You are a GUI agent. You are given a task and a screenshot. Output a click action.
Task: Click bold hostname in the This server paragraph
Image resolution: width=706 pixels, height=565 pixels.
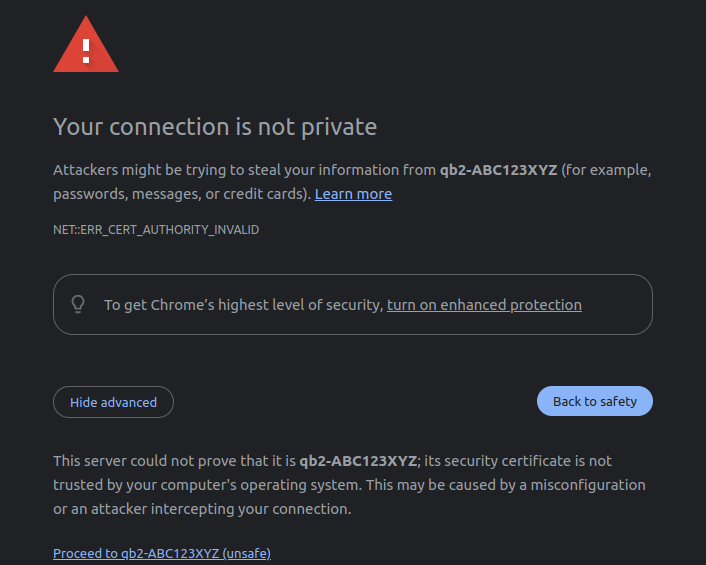point(358,461)
